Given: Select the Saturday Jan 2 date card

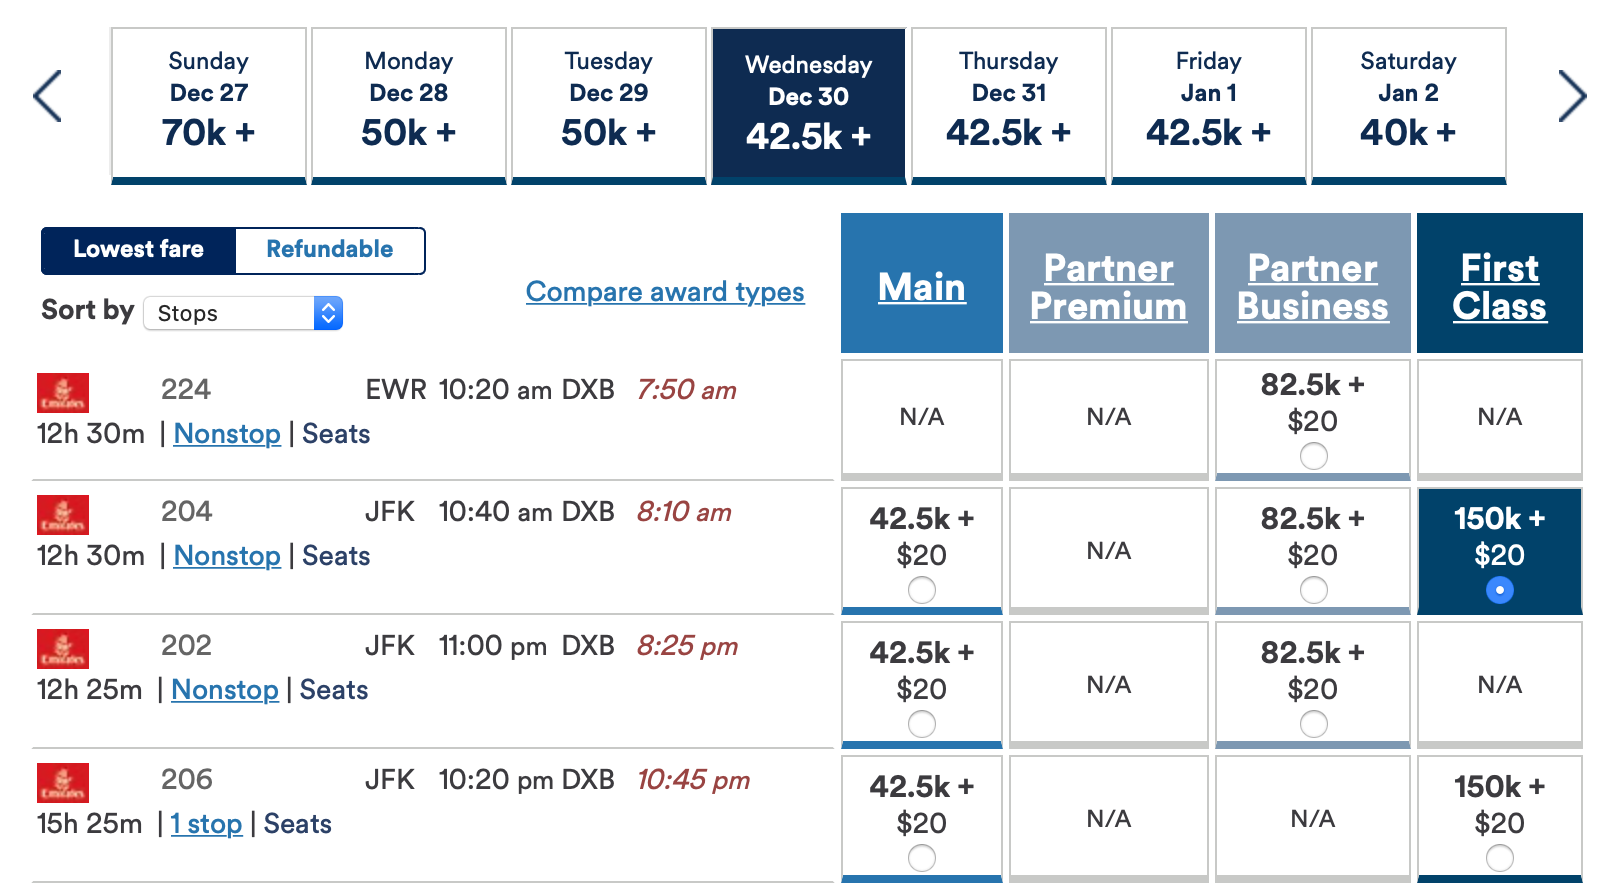Looking at the screenshot, I should 1408,104.
